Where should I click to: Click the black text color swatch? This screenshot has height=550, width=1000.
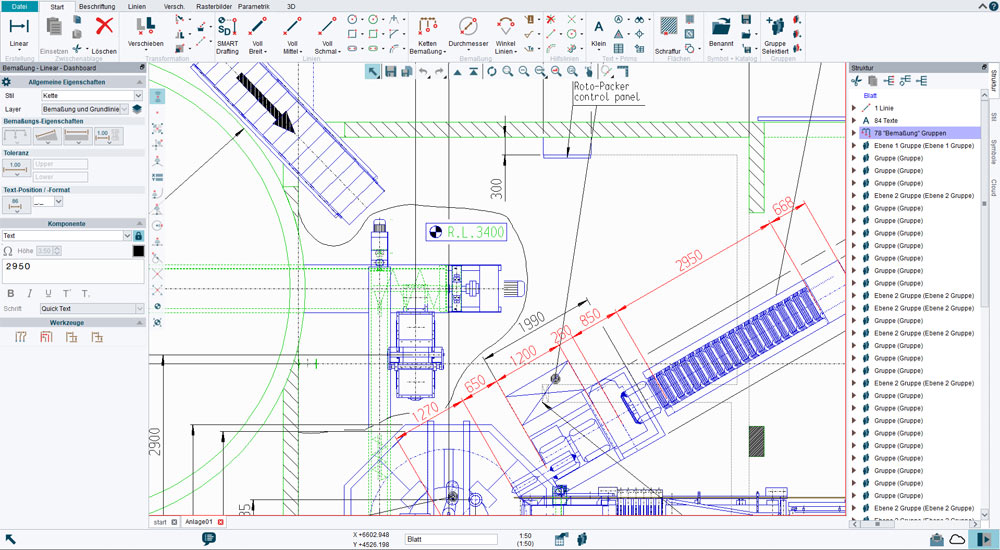pos(138,251)
